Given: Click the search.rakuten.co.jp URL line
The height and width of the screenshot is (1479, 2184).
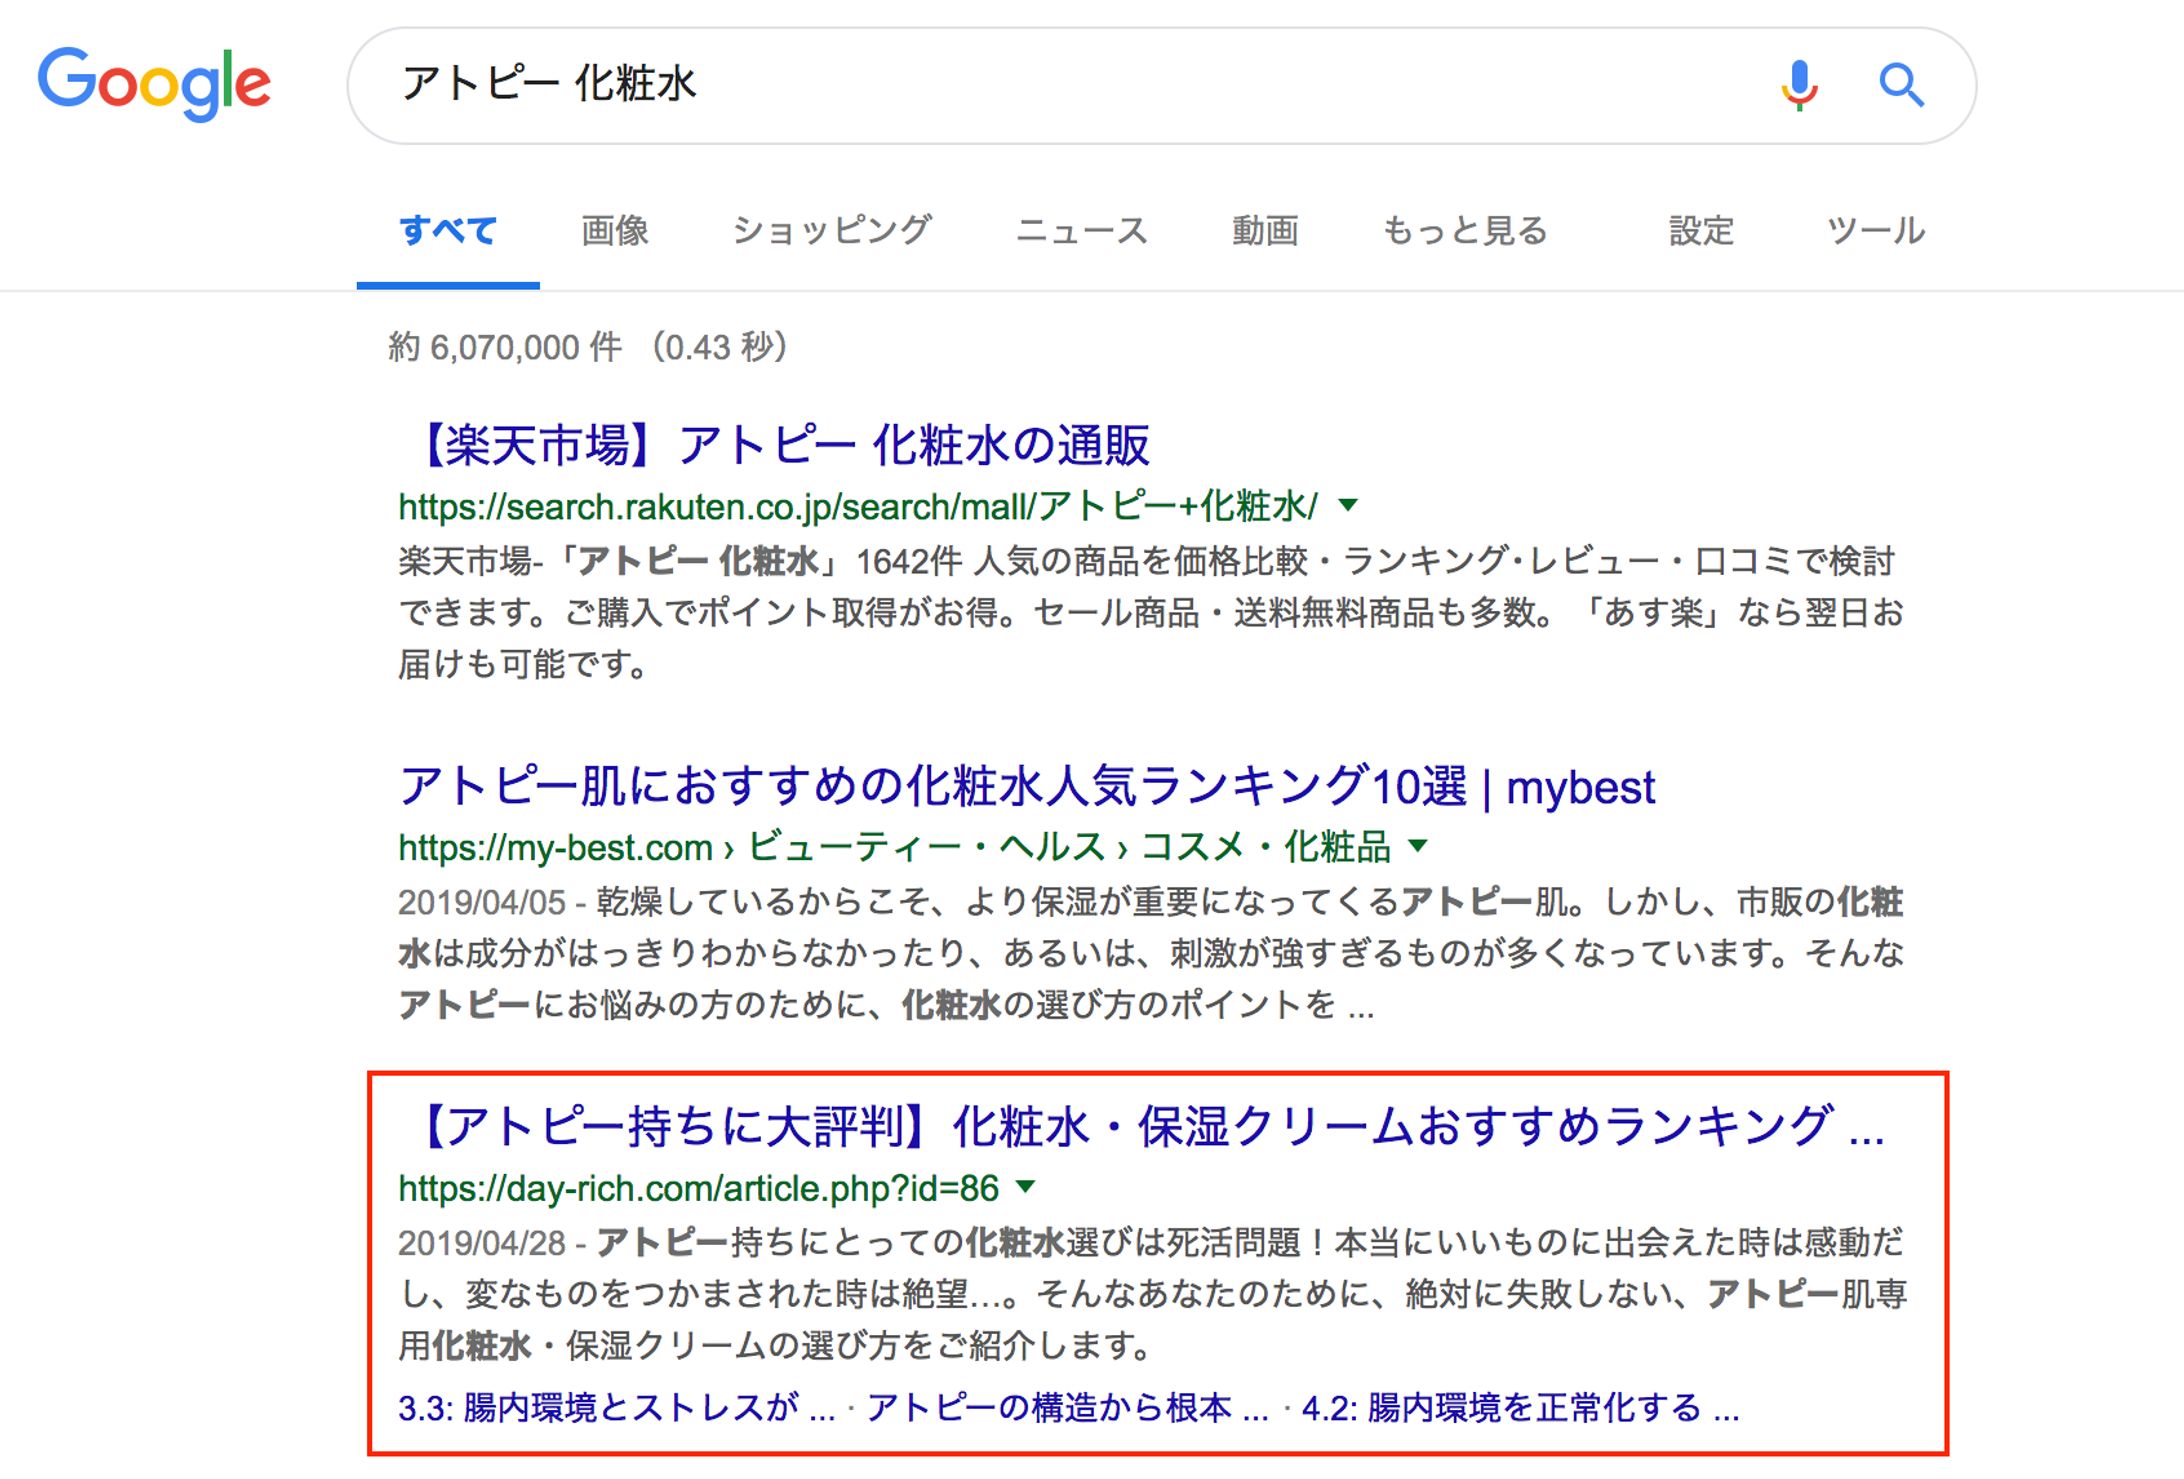Looking at the screenshot, I should 858,507.
